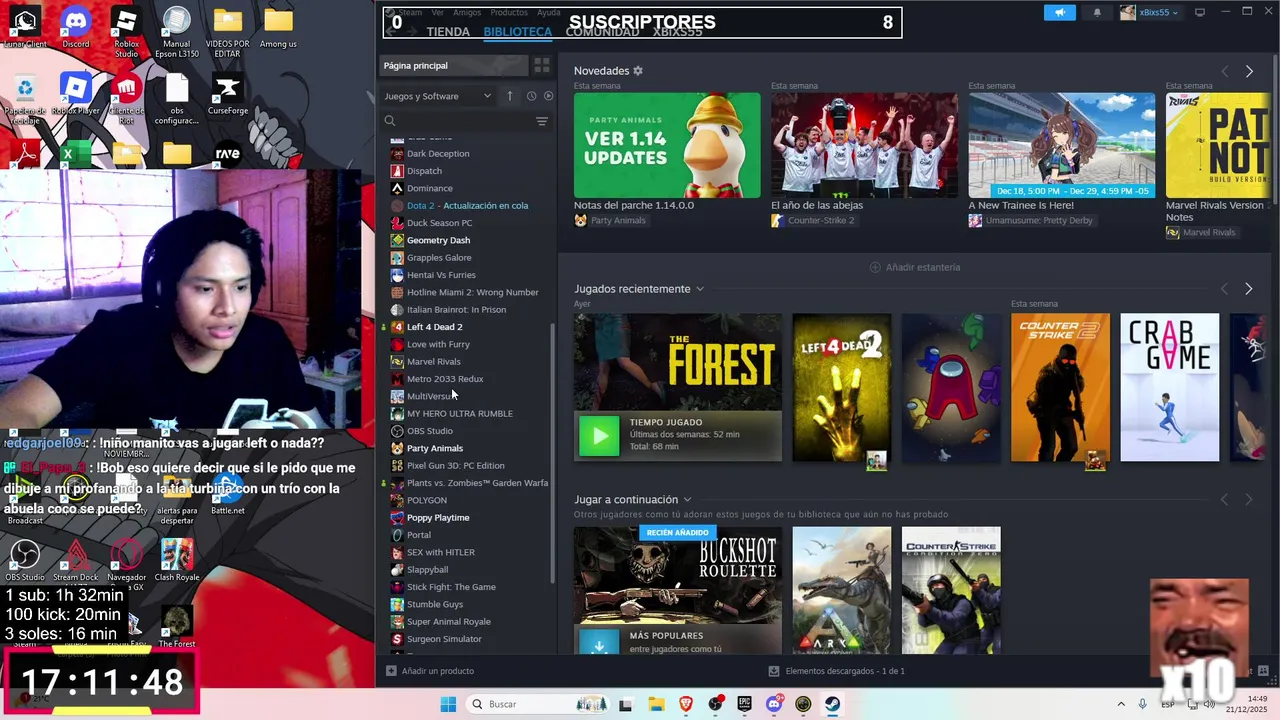This screenshot has width=1280, height=720.
Task: Select ARK cover in Jugar a continuación
Action: pyautogui.click(x=841, y=591)
